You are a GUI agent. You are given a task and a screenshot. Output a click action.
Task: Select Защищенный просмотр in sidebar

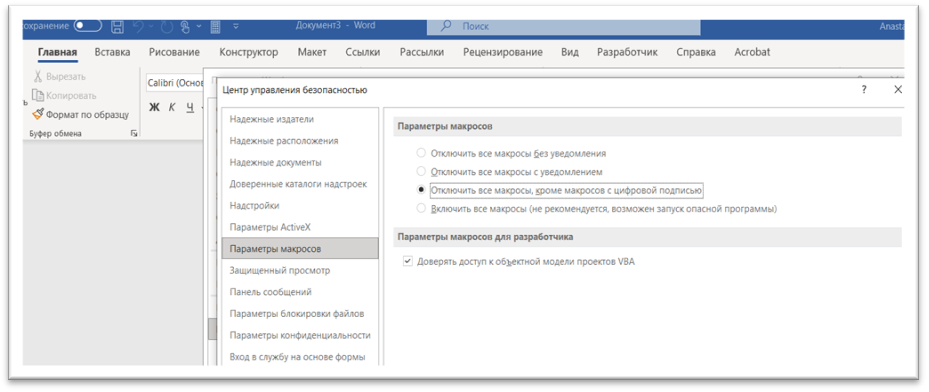[x=300, y=271]
